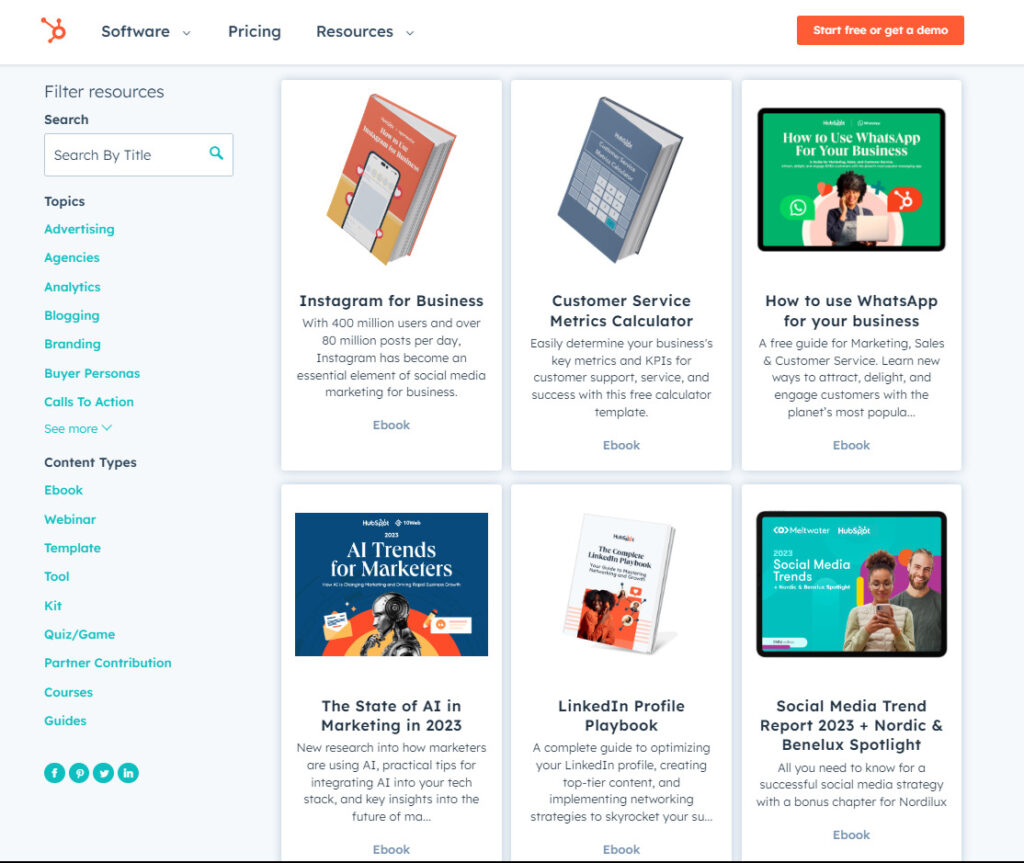The height and width of the screenshot is (863, 1024).
Task: Open Complete LinkedIn Playbook cover image
Action: coord(620,584)
